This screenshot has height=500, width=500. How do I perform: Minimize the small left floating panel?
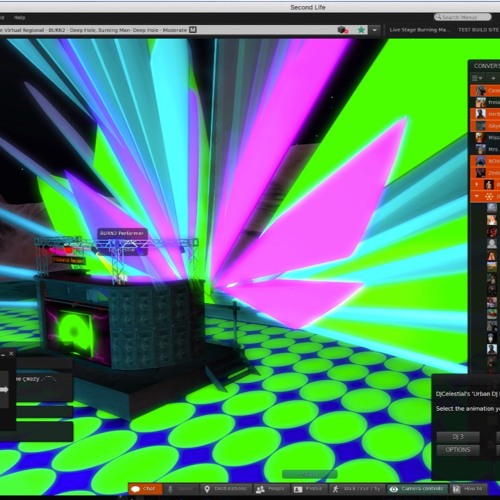[x=3, y=355]
